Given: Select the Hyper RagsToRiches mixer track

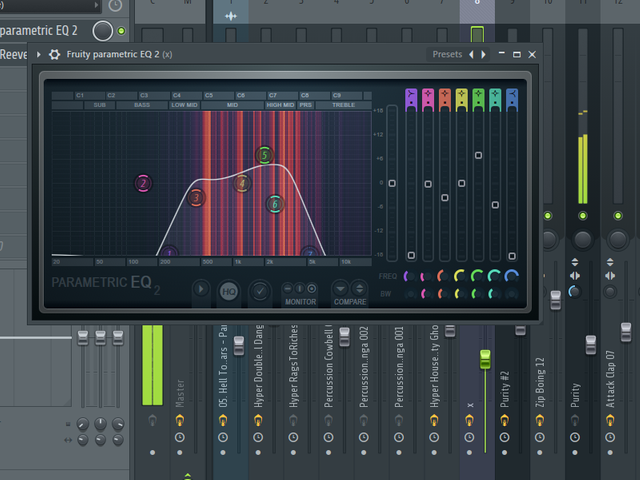Looking at the screenshot, I should [x=293, y=367].
